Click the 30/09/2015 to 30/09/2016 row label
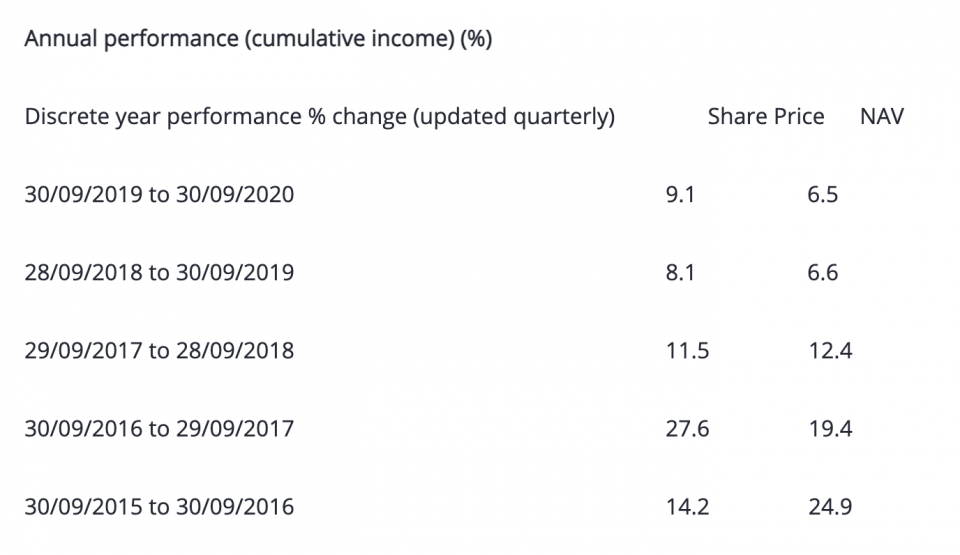Image resolution: width=960 pixels, height=555 pixels. tap(159, 507)
